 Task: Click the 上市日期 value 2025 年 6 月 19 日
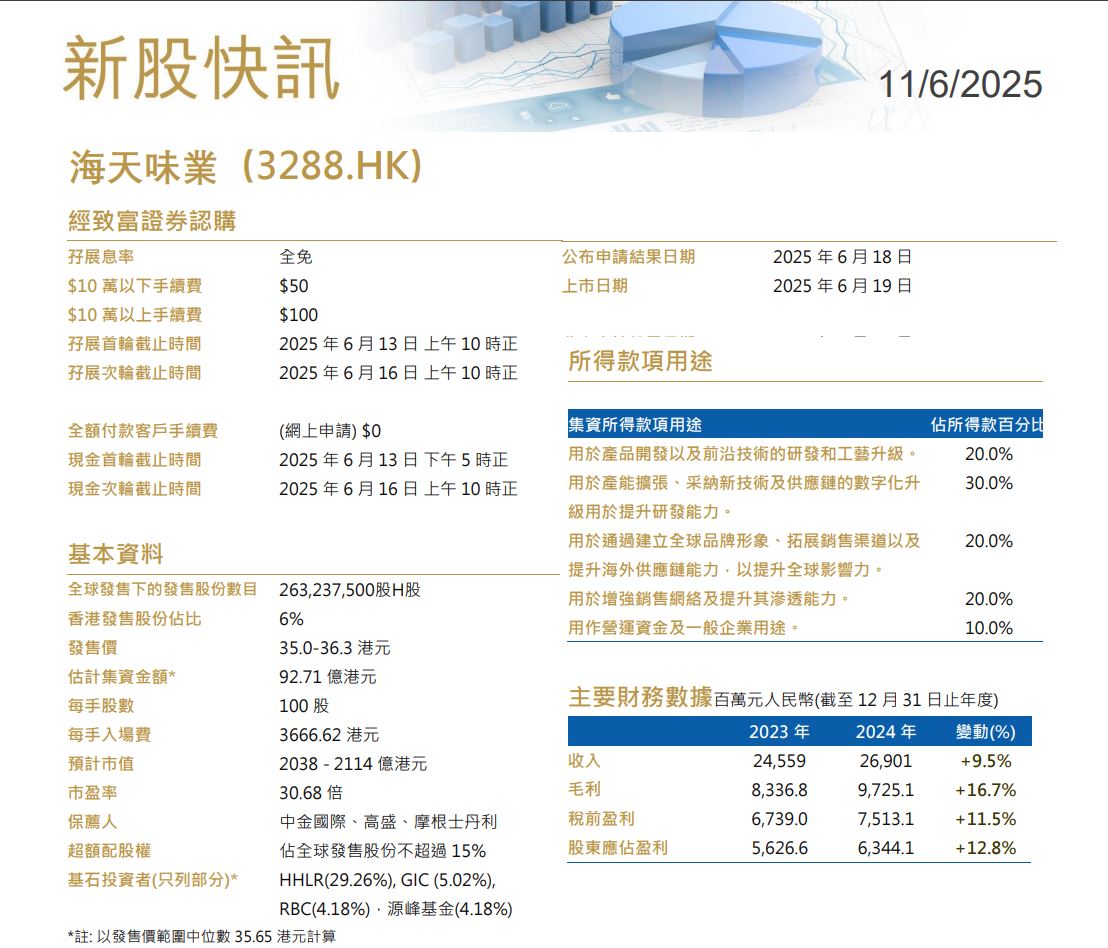[x=842, y=286]
